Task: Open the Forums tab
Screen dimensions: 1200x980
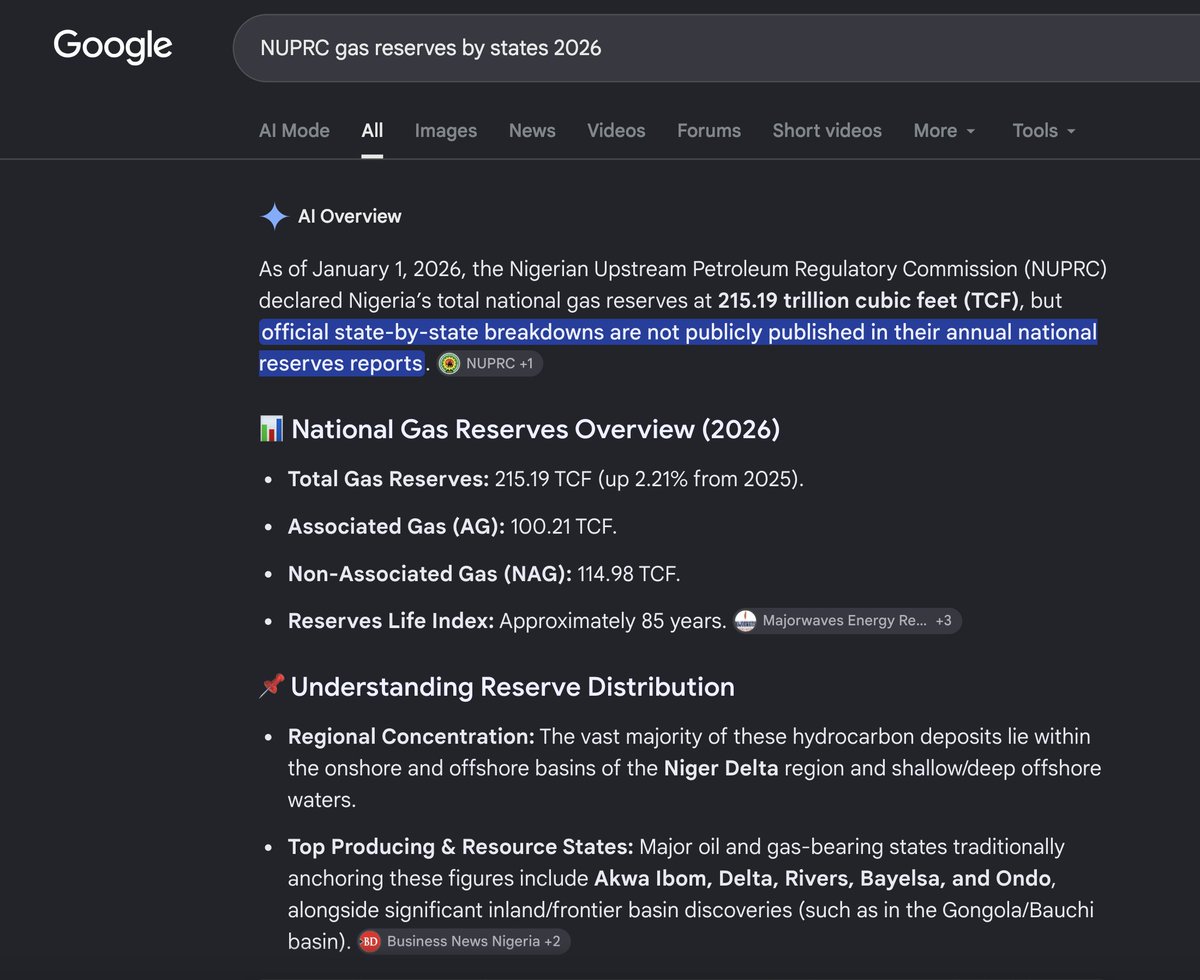Action: [x=709, y=130]
